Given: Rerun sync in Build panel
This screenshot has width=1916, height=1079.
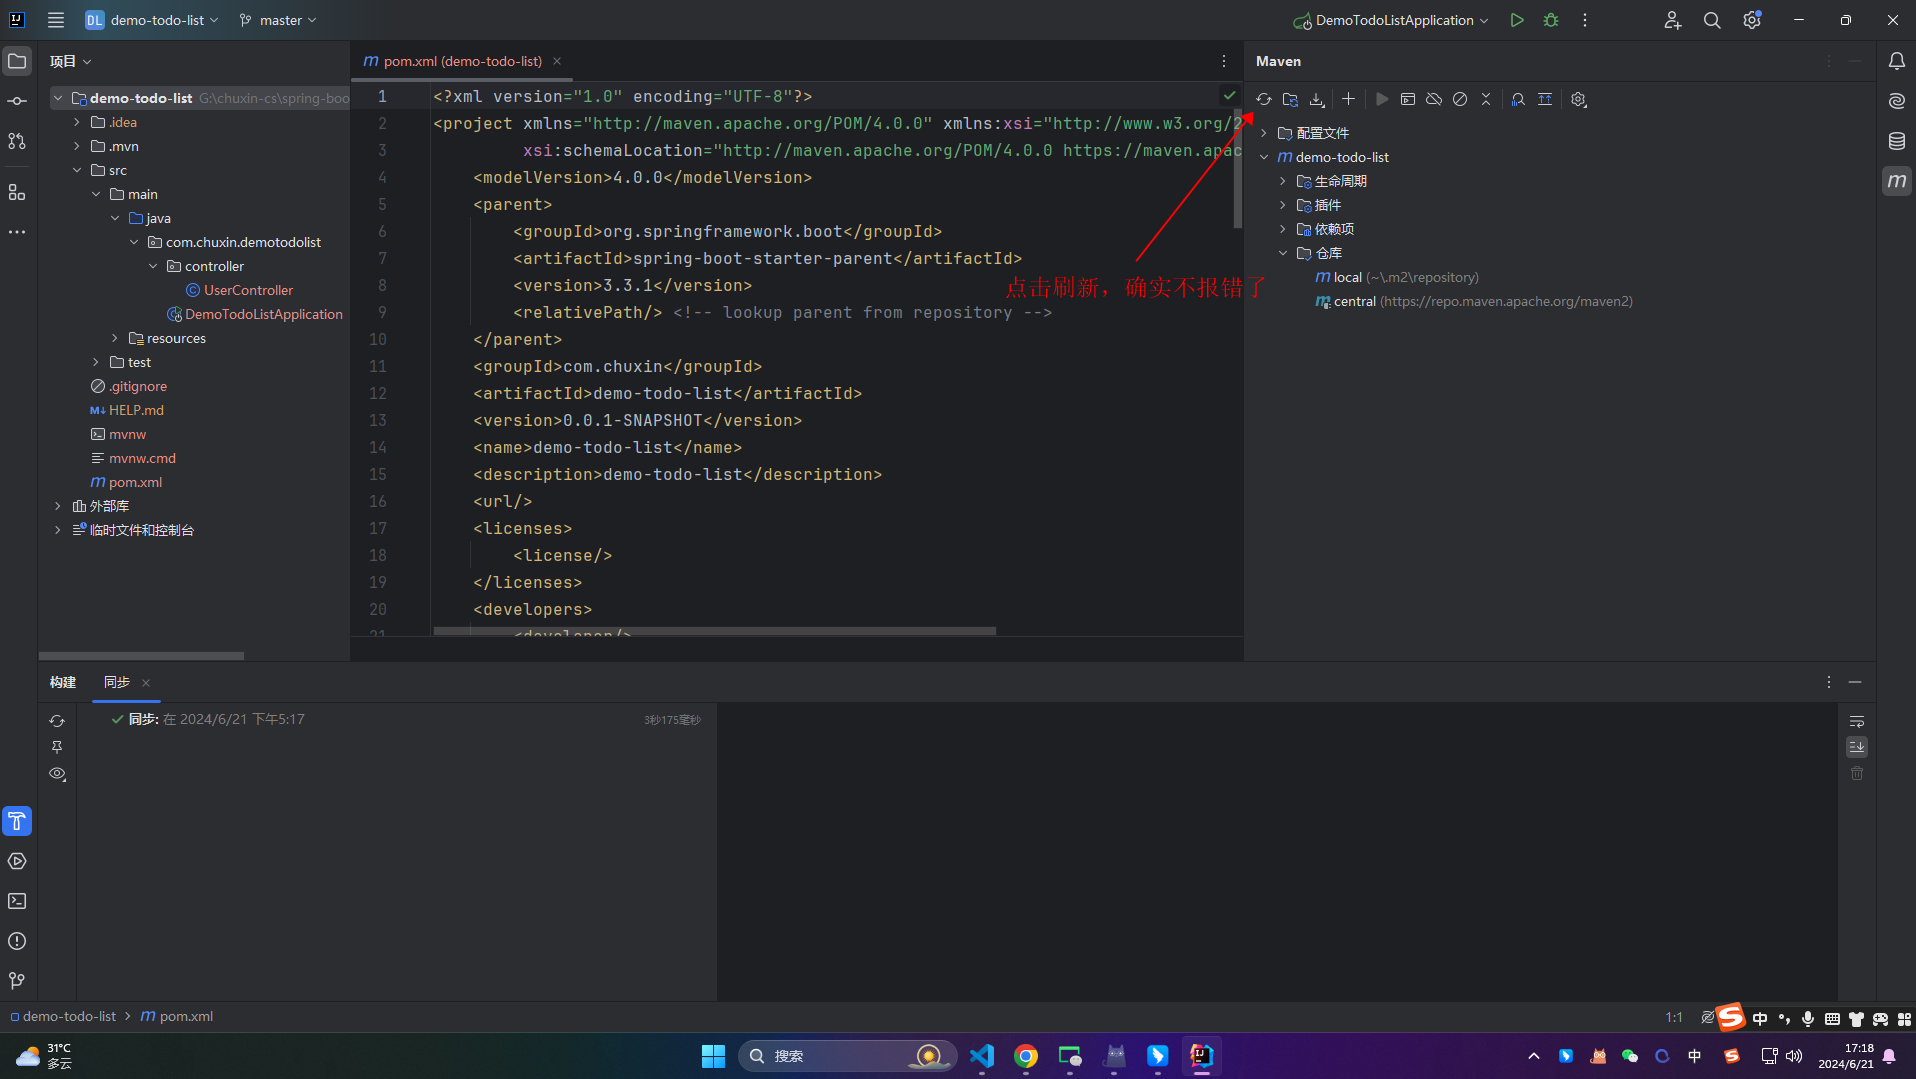Looking at the screenshot, I should (x=57, y=721).
